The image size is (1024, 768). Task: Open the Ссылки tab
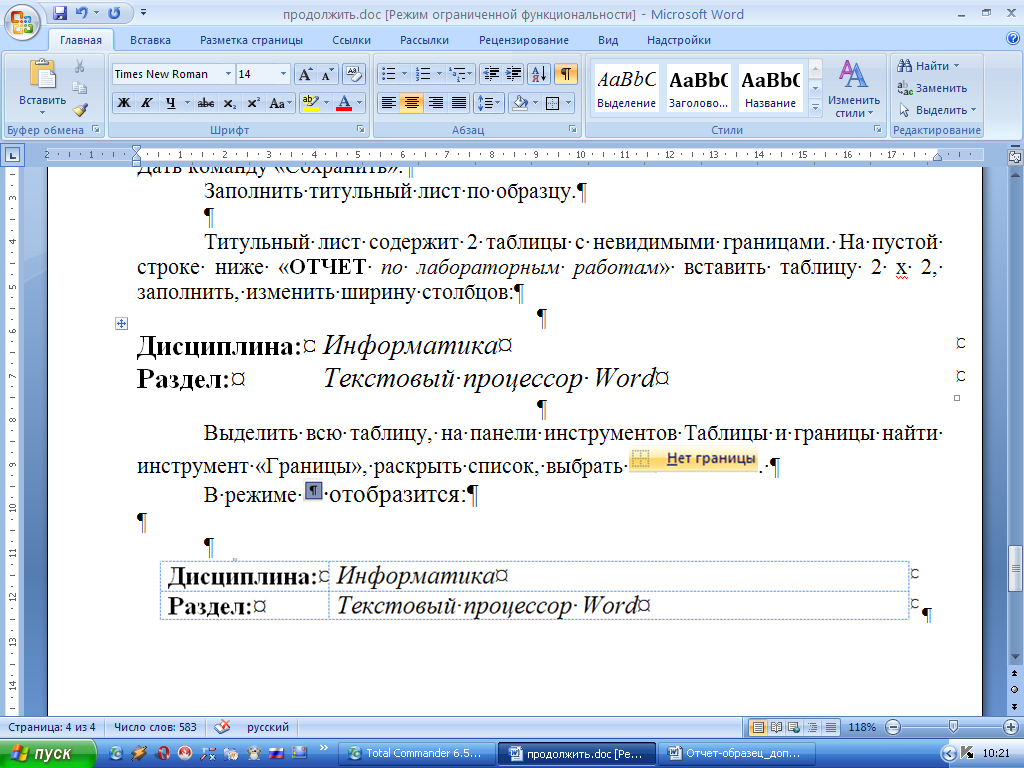[351, 40]
